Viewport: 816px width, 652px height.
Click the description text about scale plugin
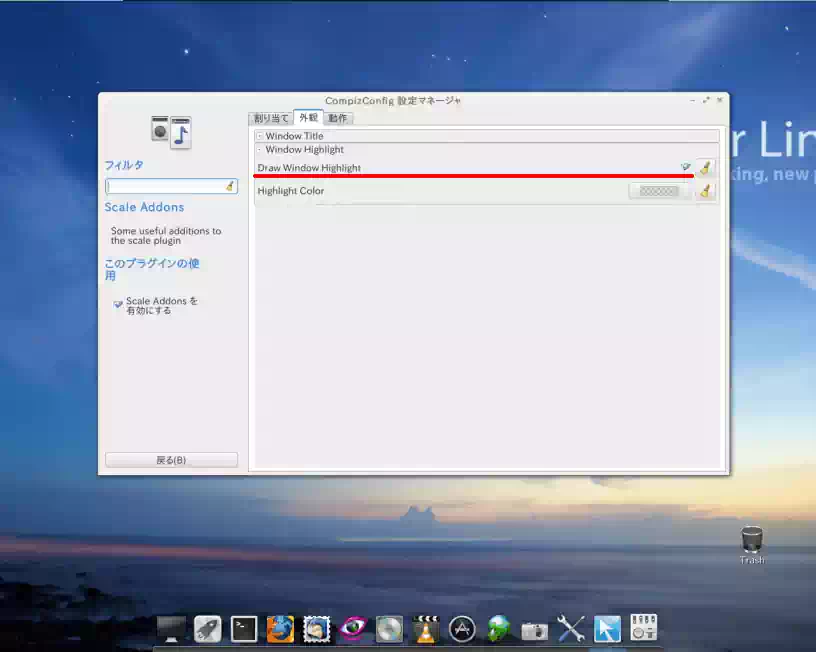click(165, 236)
